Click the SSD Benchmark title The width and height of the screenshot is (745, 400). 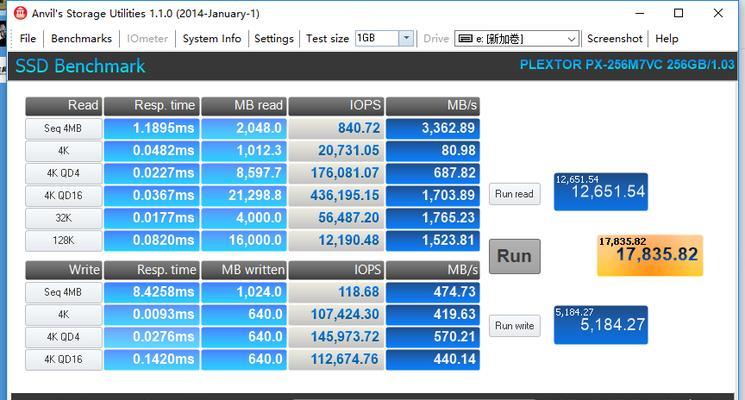[80, 66]
